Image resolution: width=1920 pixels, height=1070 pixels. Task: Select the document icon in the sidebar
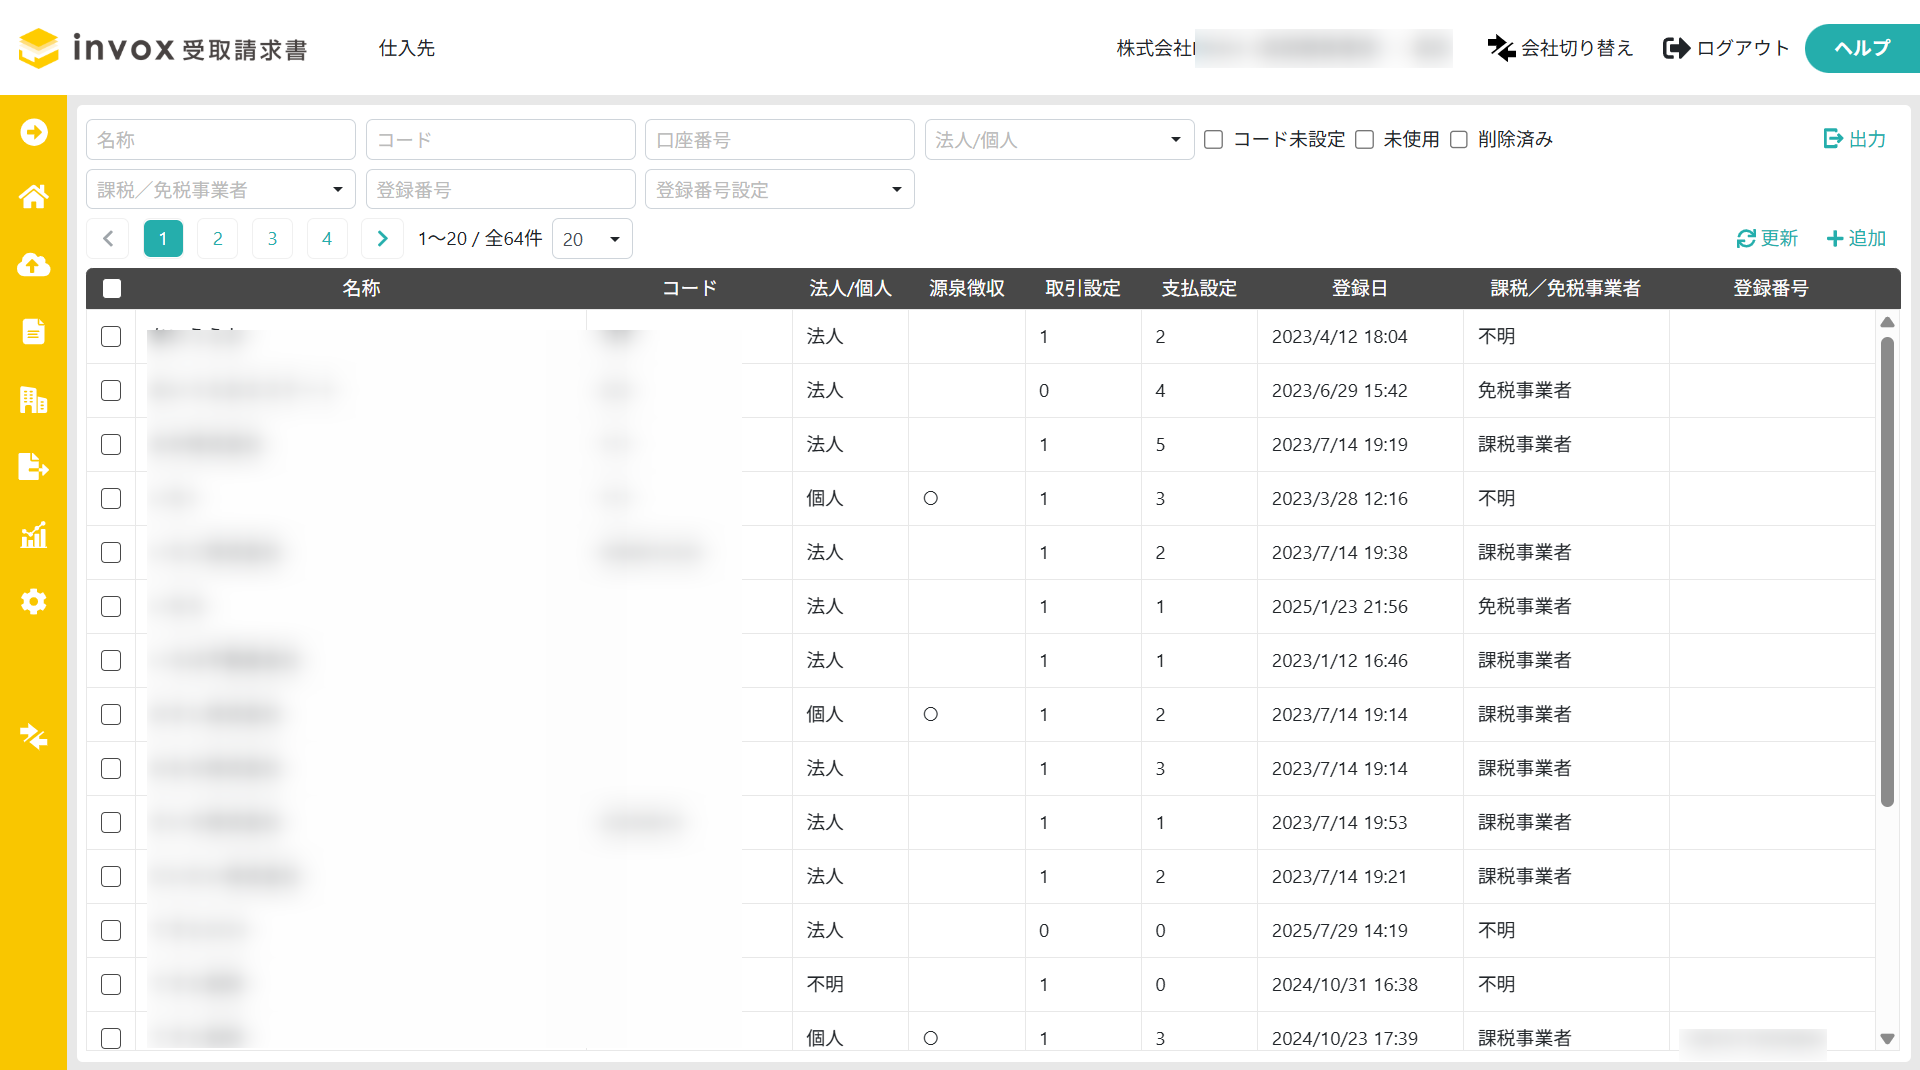tap(33, 331)
